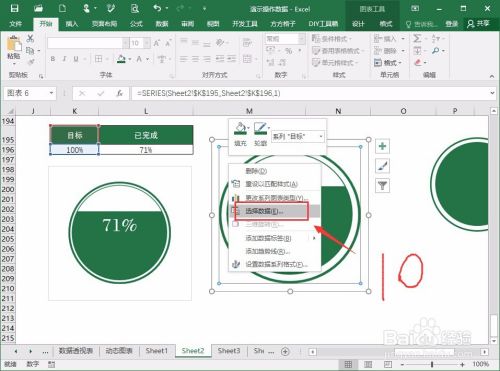500x371 pixels.
Task: Toggle the ribbon display options button
Action: pos(415,8)
